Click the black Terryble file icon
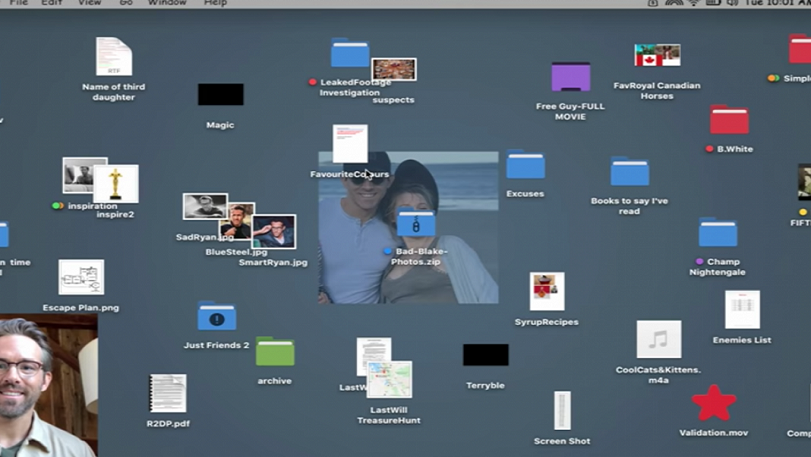811x457 pixels. tap(486, 355)
